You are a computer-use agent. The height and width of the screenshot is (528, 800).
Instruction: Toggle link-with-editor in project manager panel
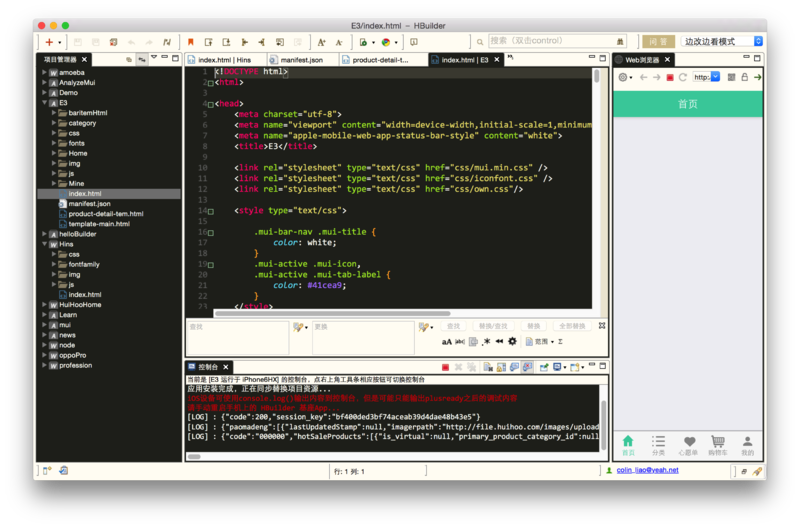click(x=142, y=60)
